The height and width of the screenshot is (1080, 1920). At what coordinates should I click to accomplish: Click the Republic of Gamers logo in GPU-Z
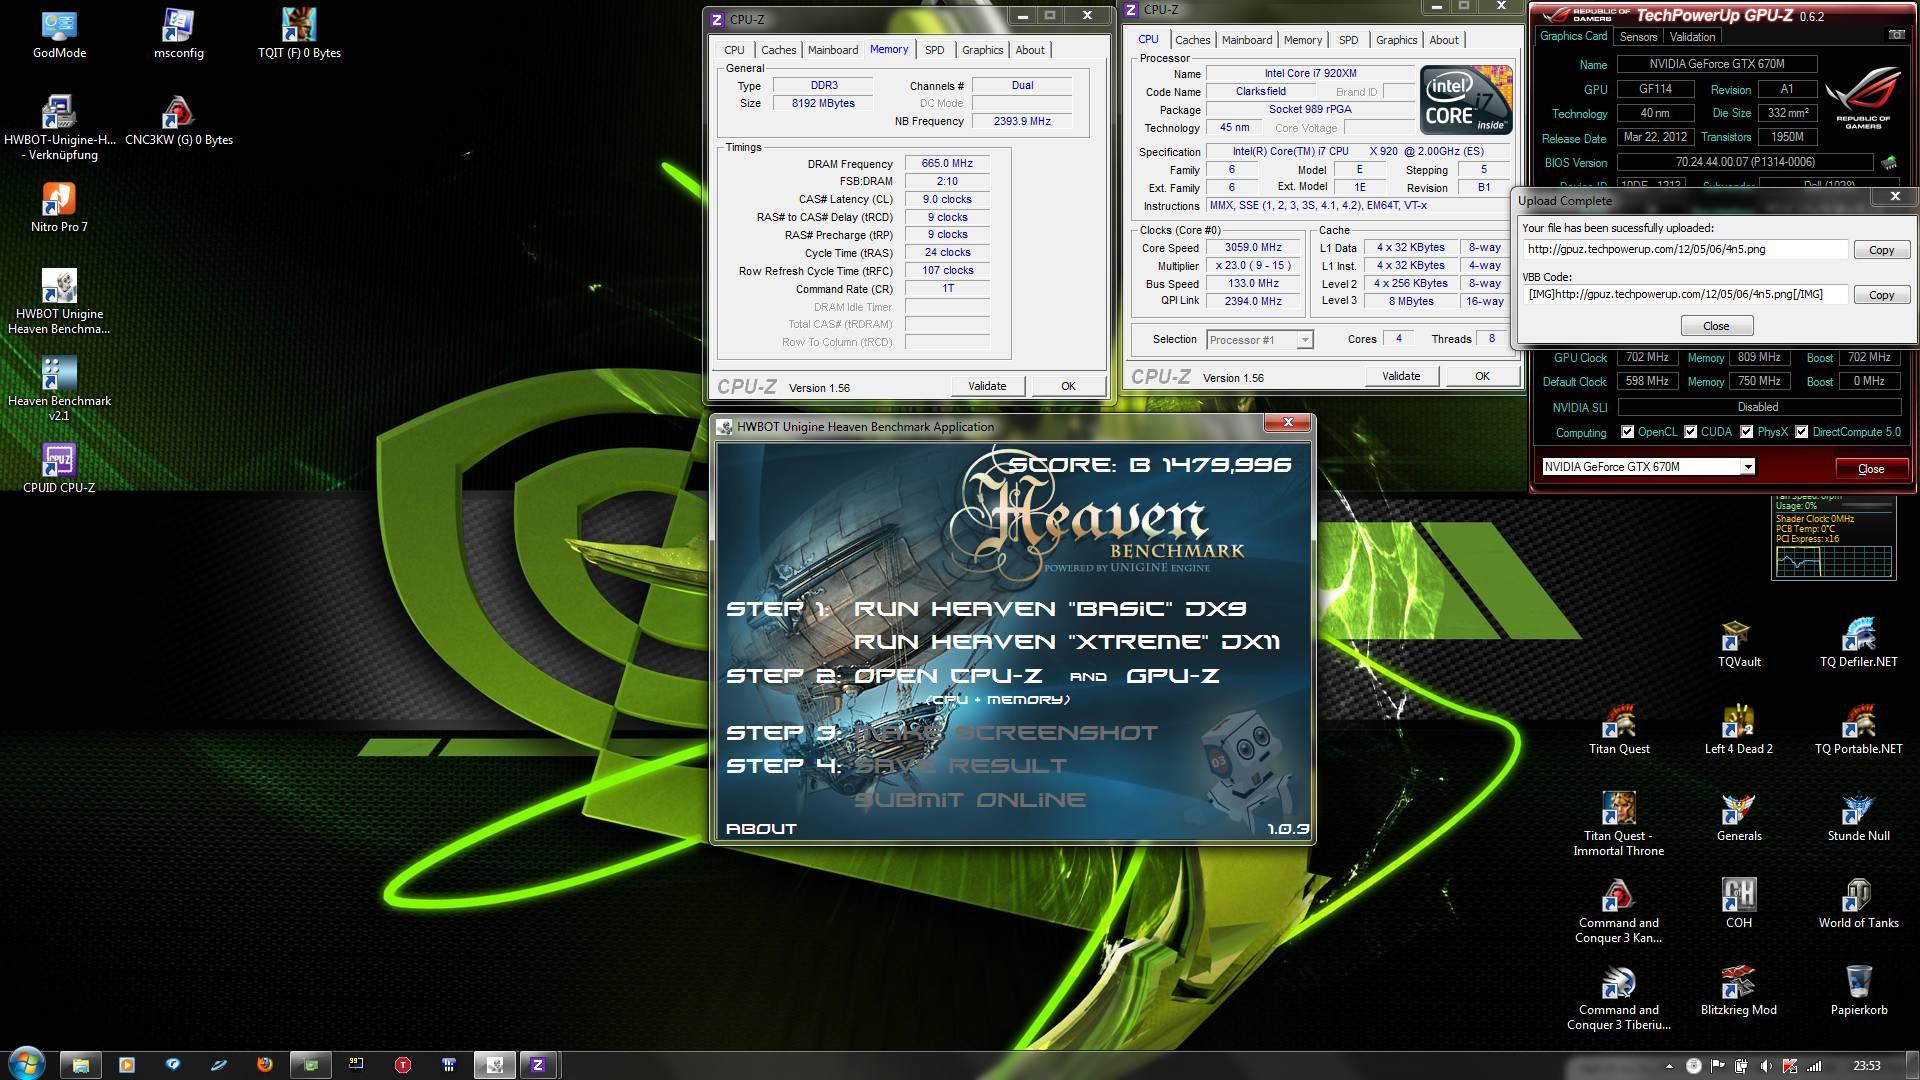click(x=1862, y=98)
